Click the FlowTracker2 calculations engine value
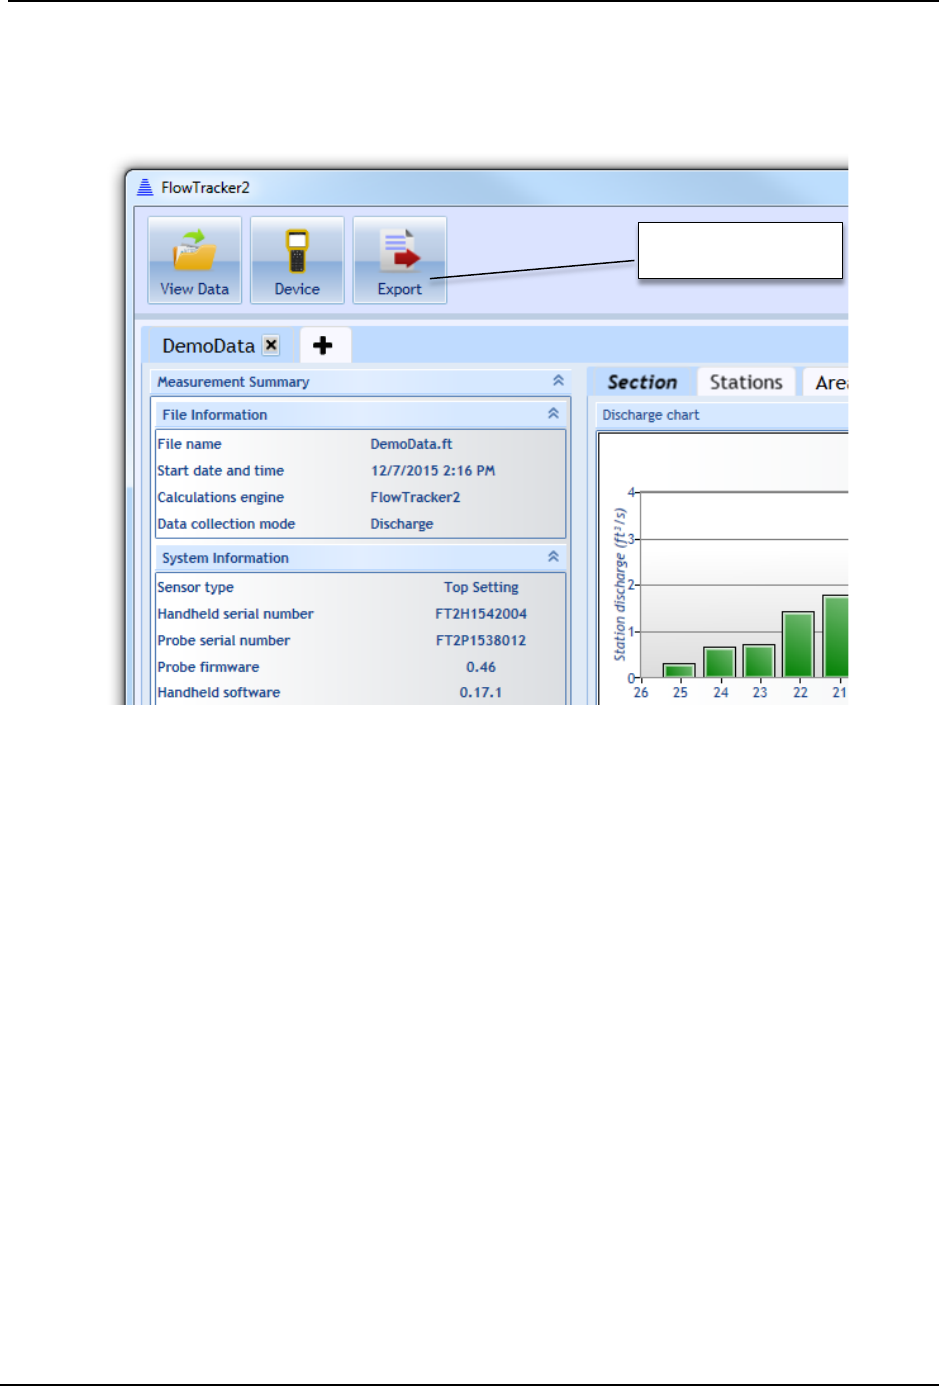 coord(415,497)
